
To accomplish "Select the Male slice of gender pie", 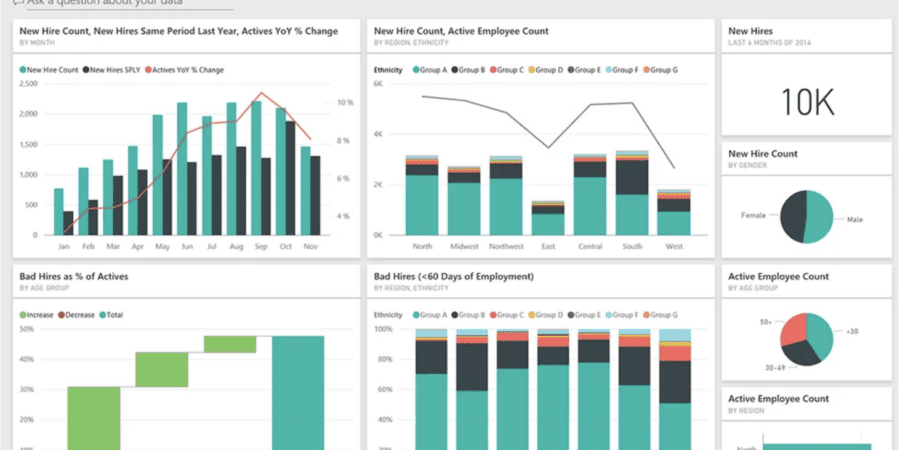I will point(820,217).
